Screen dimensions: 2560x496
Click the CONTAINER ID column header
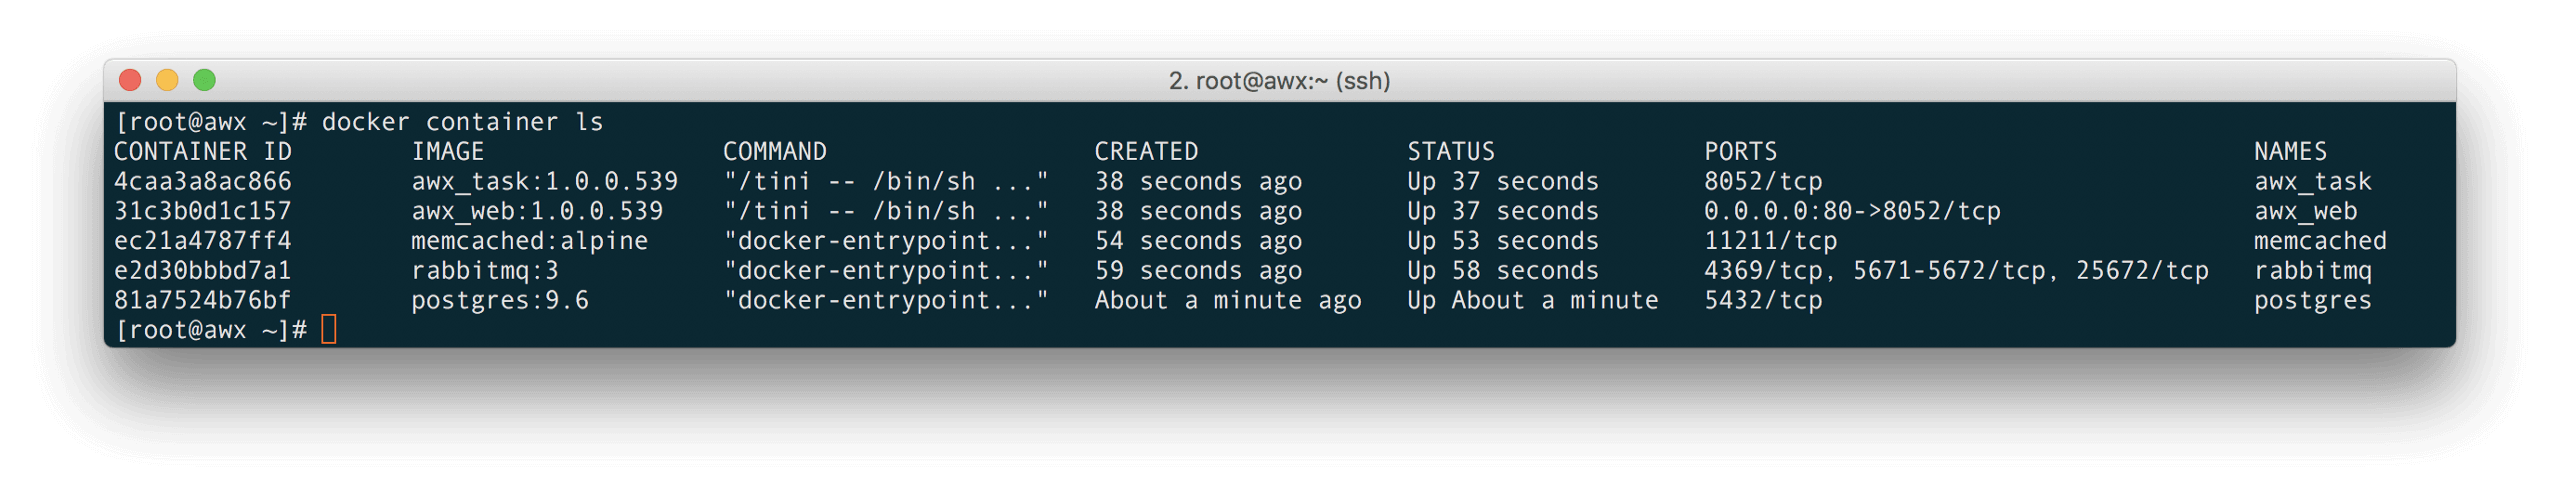tap(203, 152)
